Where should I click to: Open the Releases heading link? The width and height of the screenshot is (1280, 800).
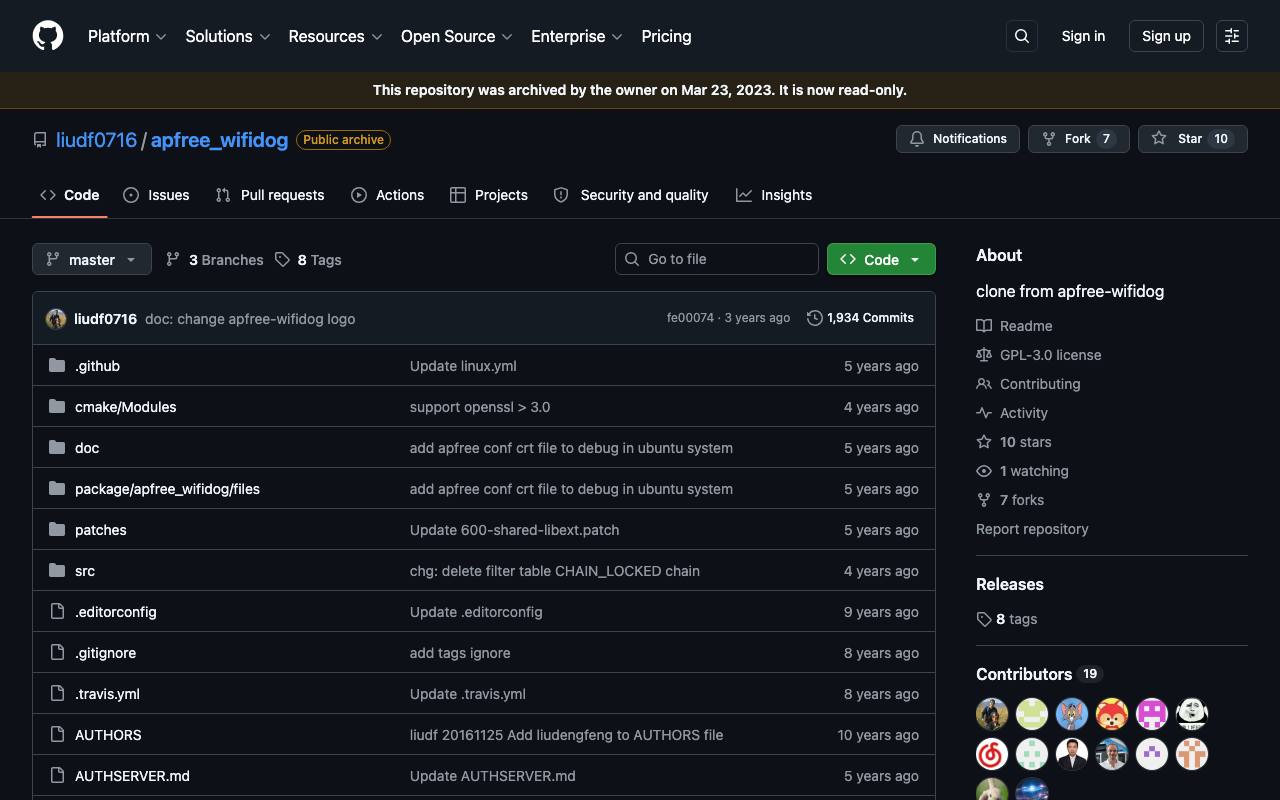pos(1010,584)
